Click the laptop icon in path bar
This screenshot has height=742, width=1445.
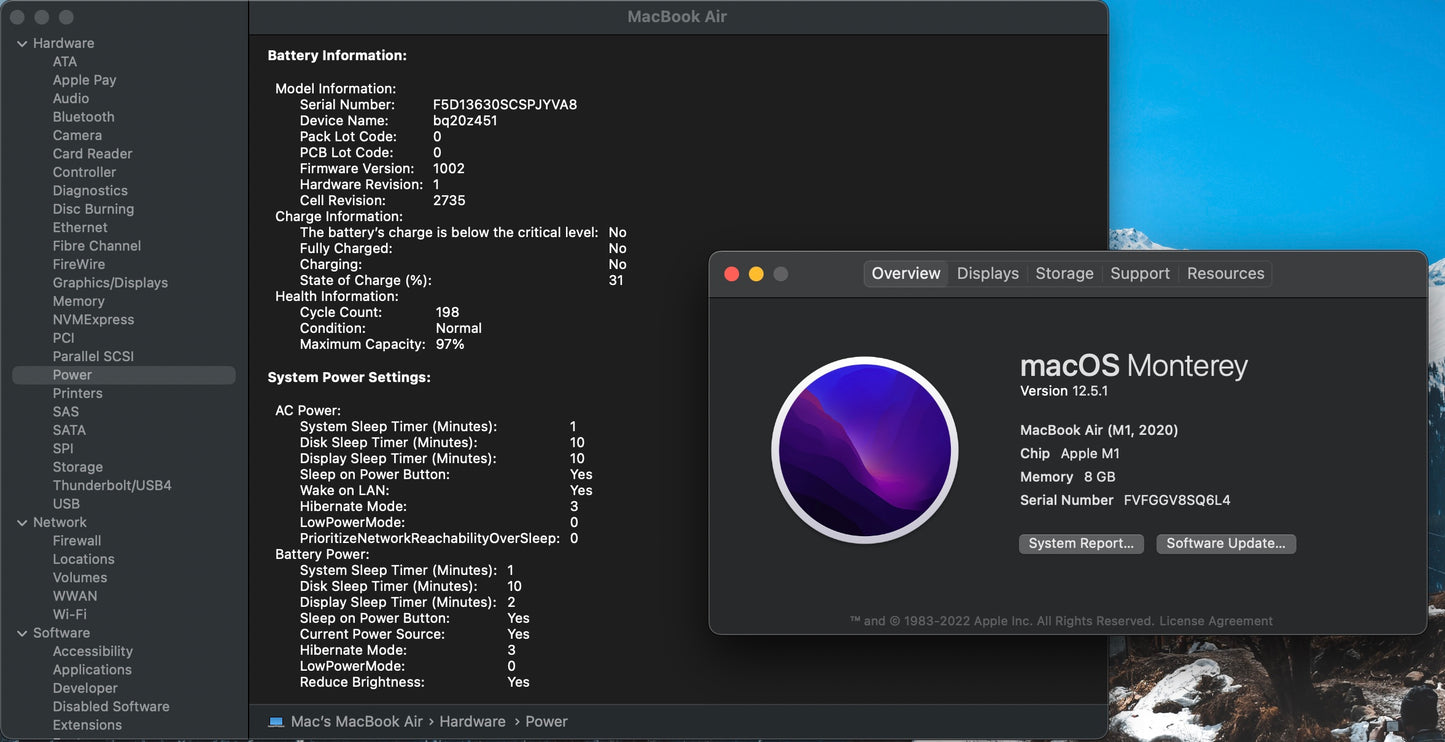277,722
